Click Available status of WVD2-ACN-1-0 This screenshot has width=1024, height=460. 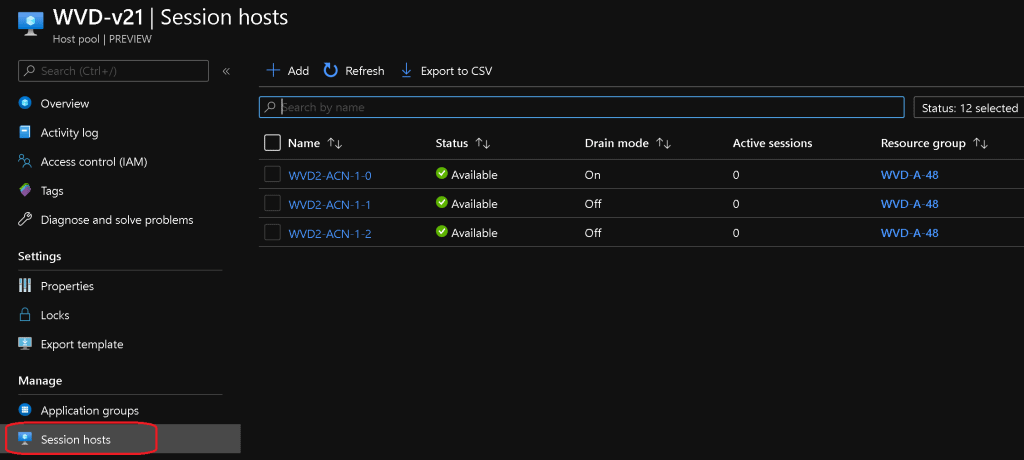[x=474, y=175]
